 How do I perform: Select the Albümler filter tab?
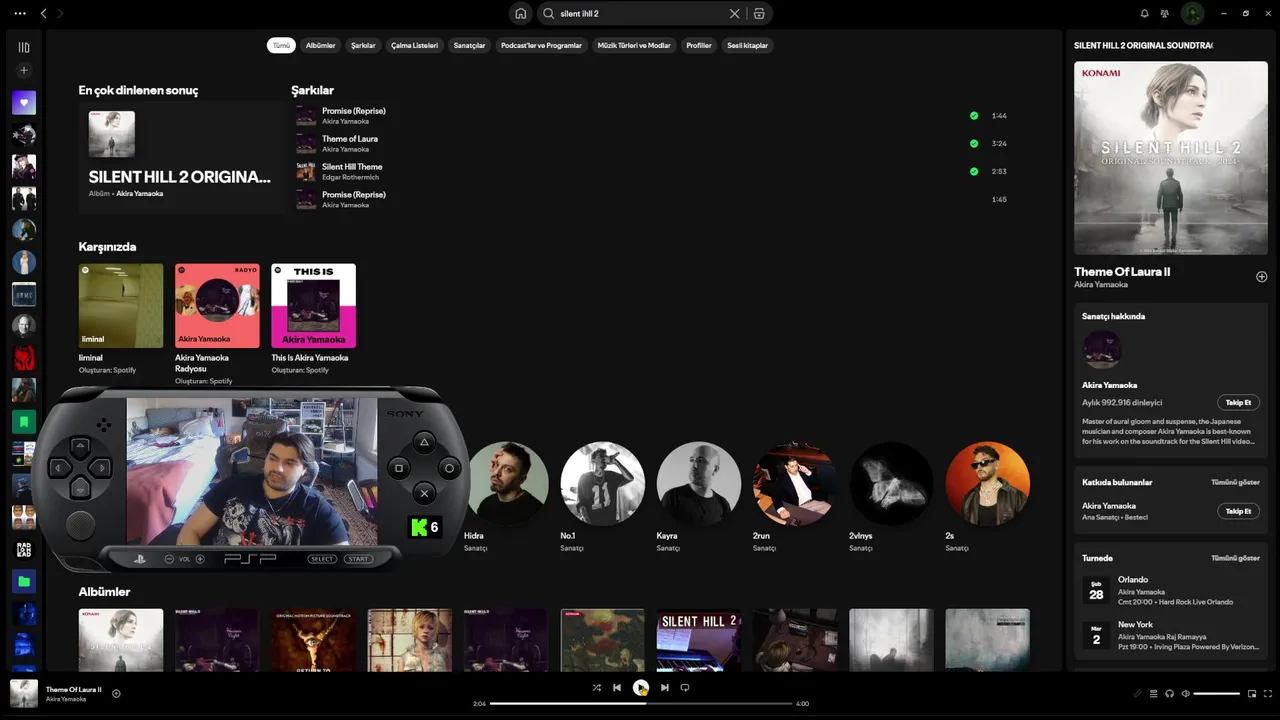(320, 45)
